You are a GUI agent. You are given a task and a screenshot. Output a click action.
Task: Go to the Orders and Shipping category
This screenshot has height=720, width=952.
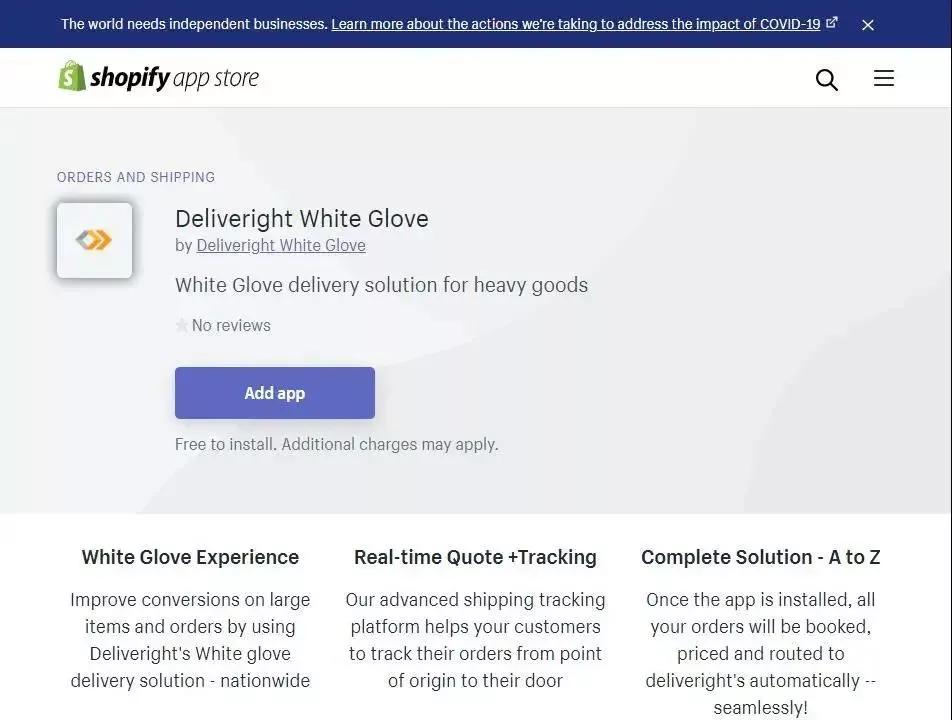136,177
